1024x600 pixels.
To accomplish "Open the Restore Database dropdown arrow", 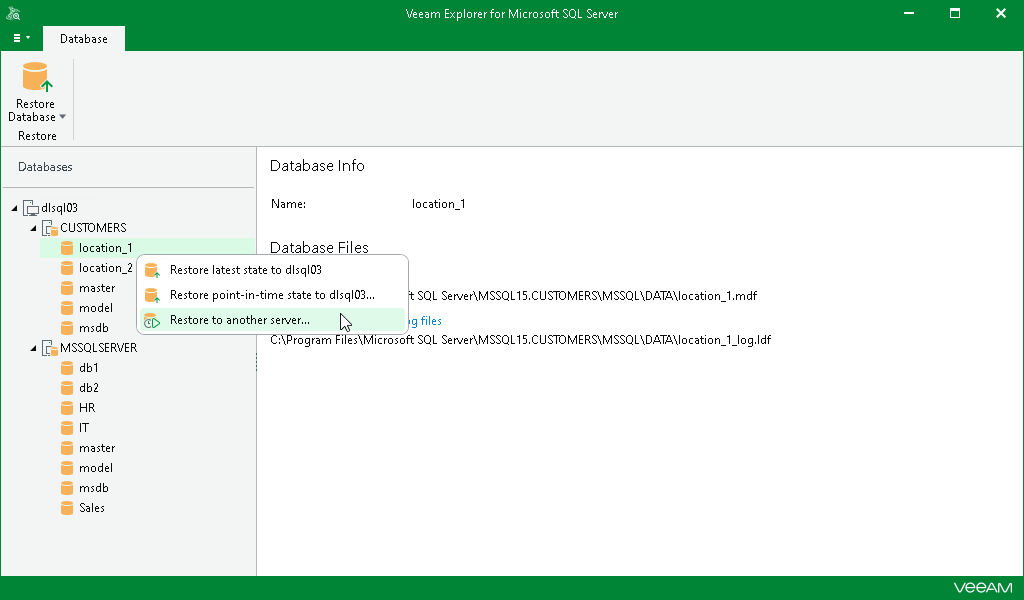I will [x=62, y=117].
